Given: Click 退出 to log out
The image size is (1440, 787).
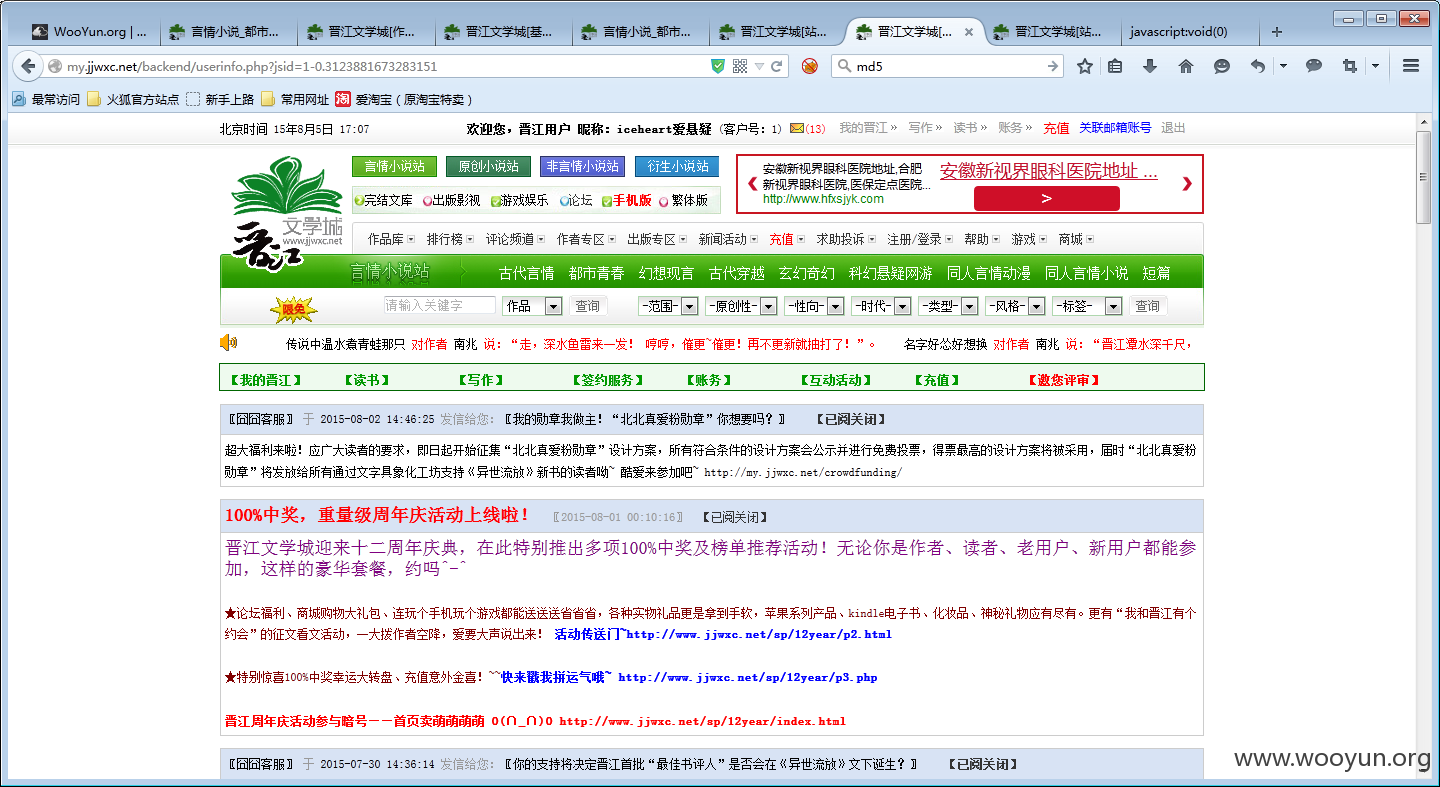Looking at the screenshot, I should (x=1173, y=128).
